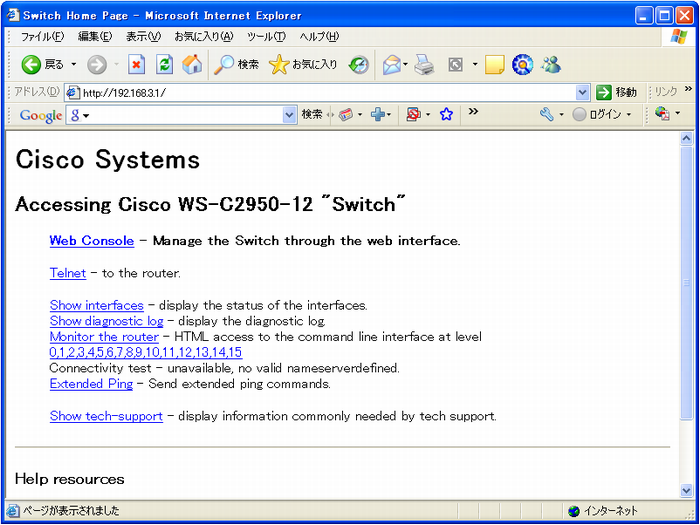Open the Google search box history dropdown
The image size is (700, 525).
[x=290, y=115]
